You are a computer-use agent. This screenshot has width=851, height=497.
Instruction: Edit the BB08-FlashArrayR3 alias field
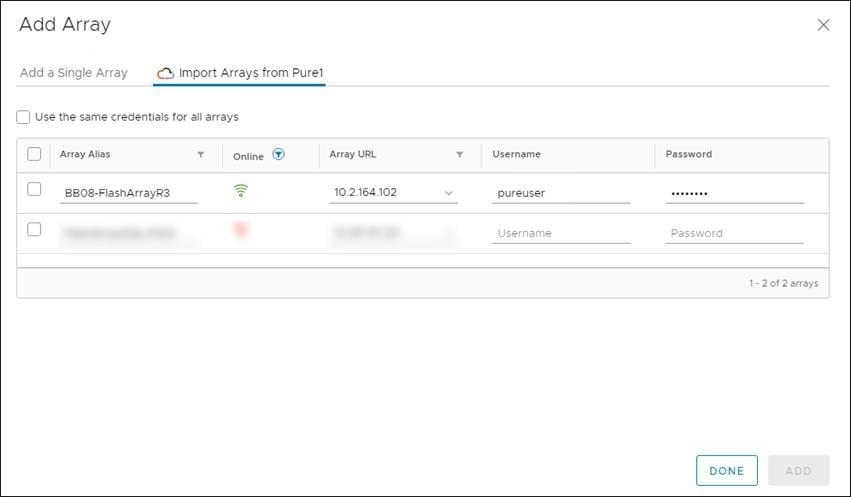pos(129,193)
